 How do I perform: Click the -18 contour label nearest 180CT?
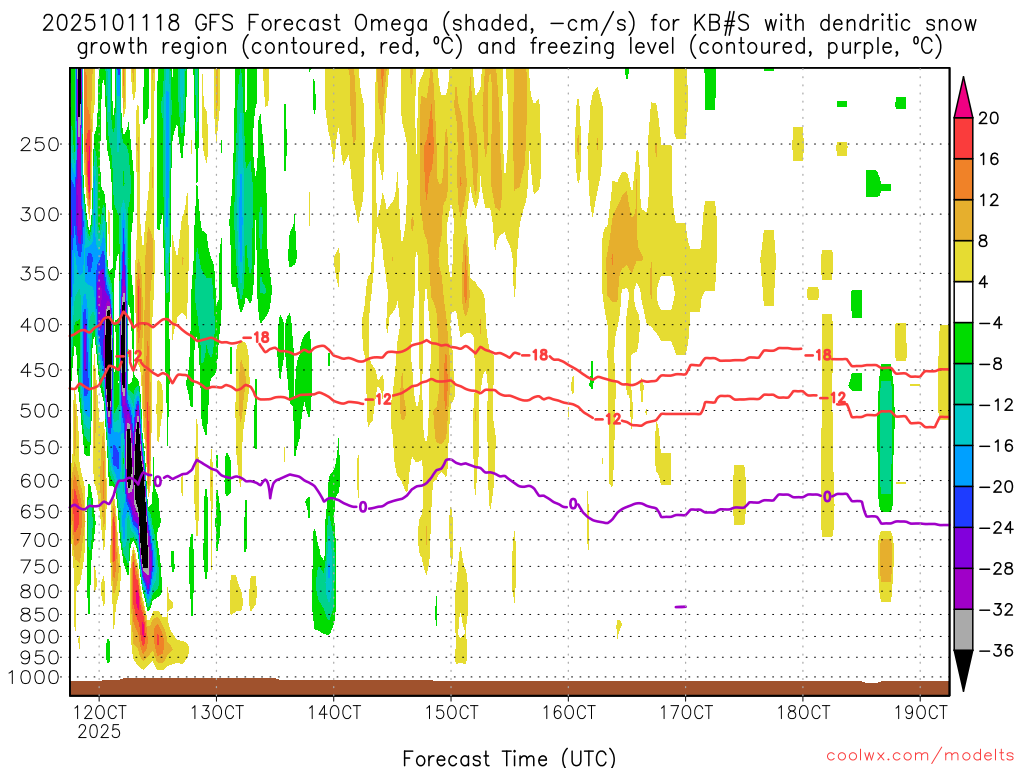(819, 355)
